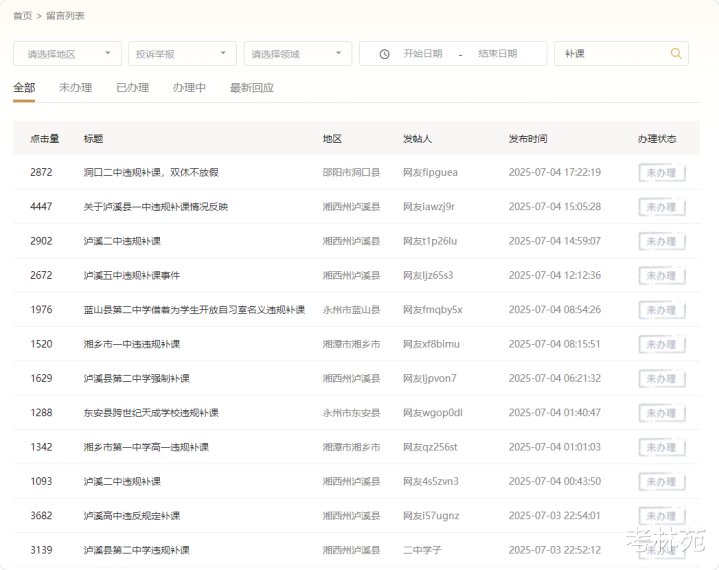This screenshot has height=570, width=719.
Task: Click 未办理 status for 网友ljz65s3 row
Action: (x=662, y=276)
